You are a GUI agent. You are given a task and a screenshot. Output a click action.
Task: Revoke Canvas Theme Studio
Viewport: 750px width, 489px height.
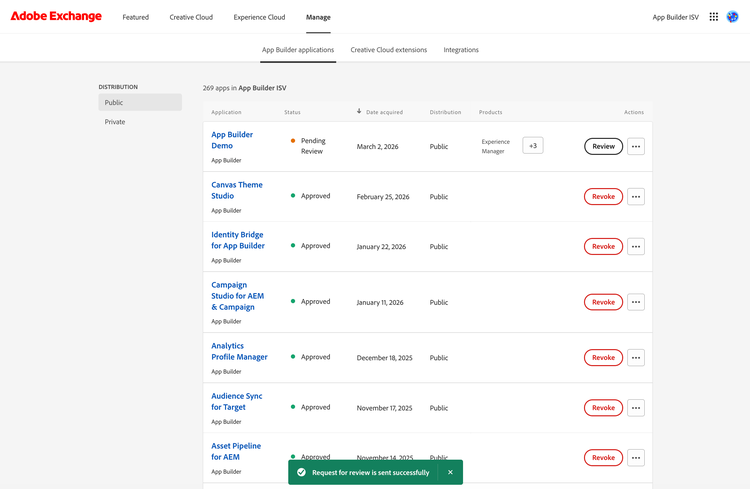click(x=603, y=197)
